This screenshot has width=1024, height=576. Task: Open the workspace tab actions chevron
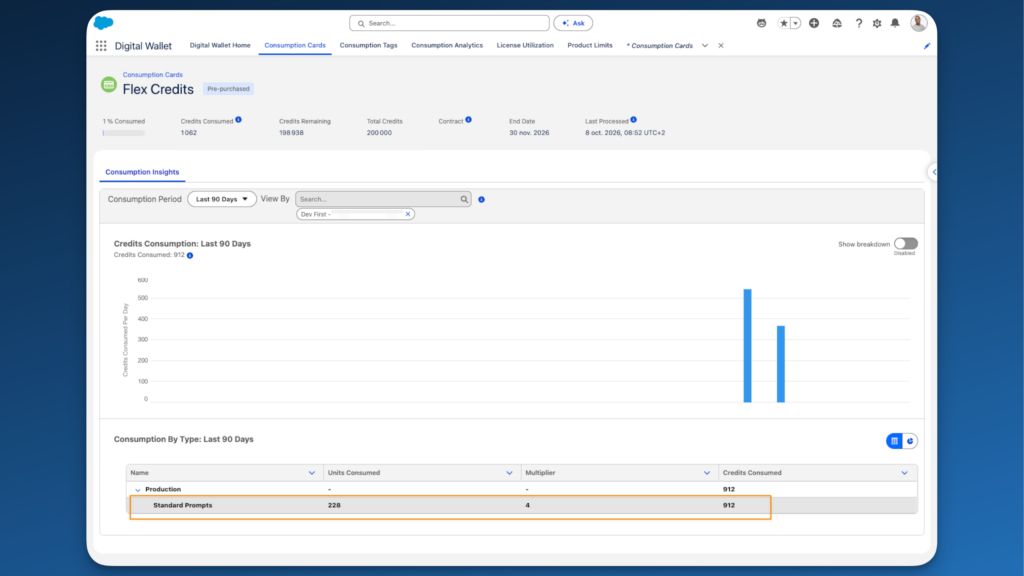click(705, 46)
